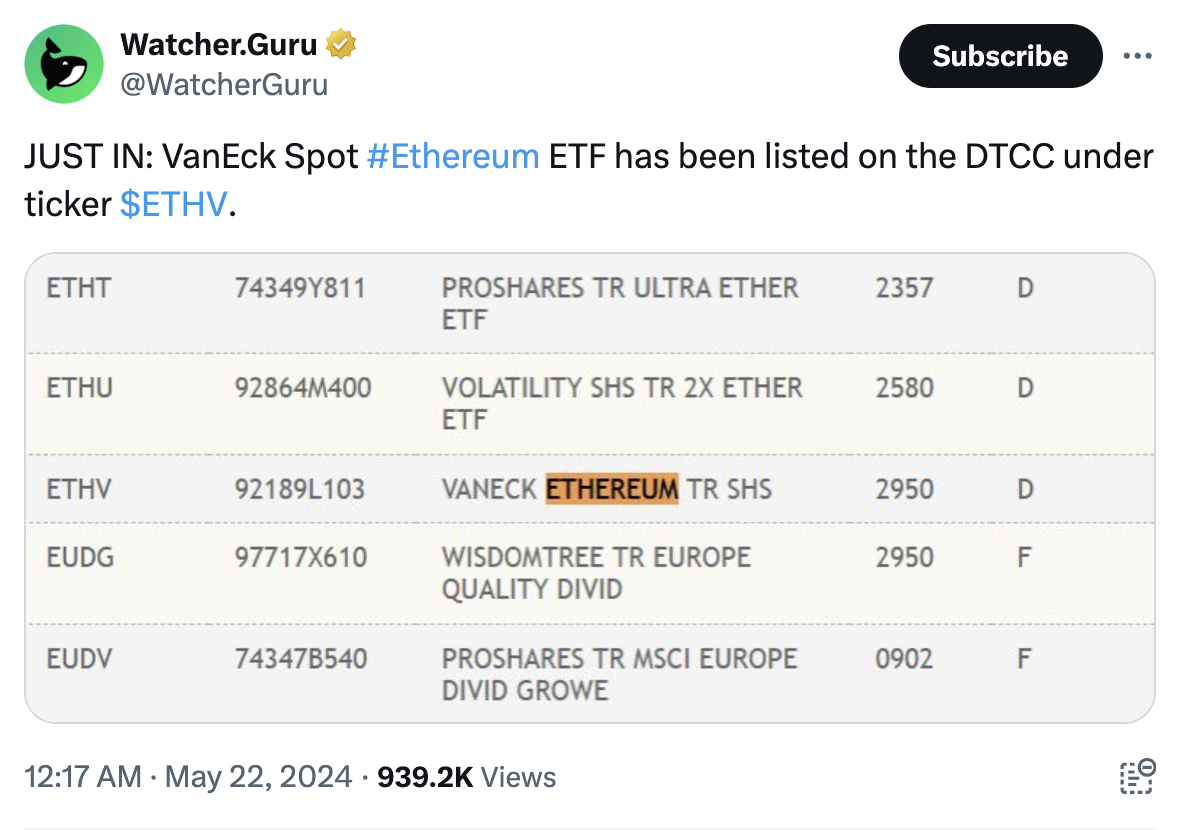Open the Watcher.Guru profile avatar

click(x=64, y=64)
